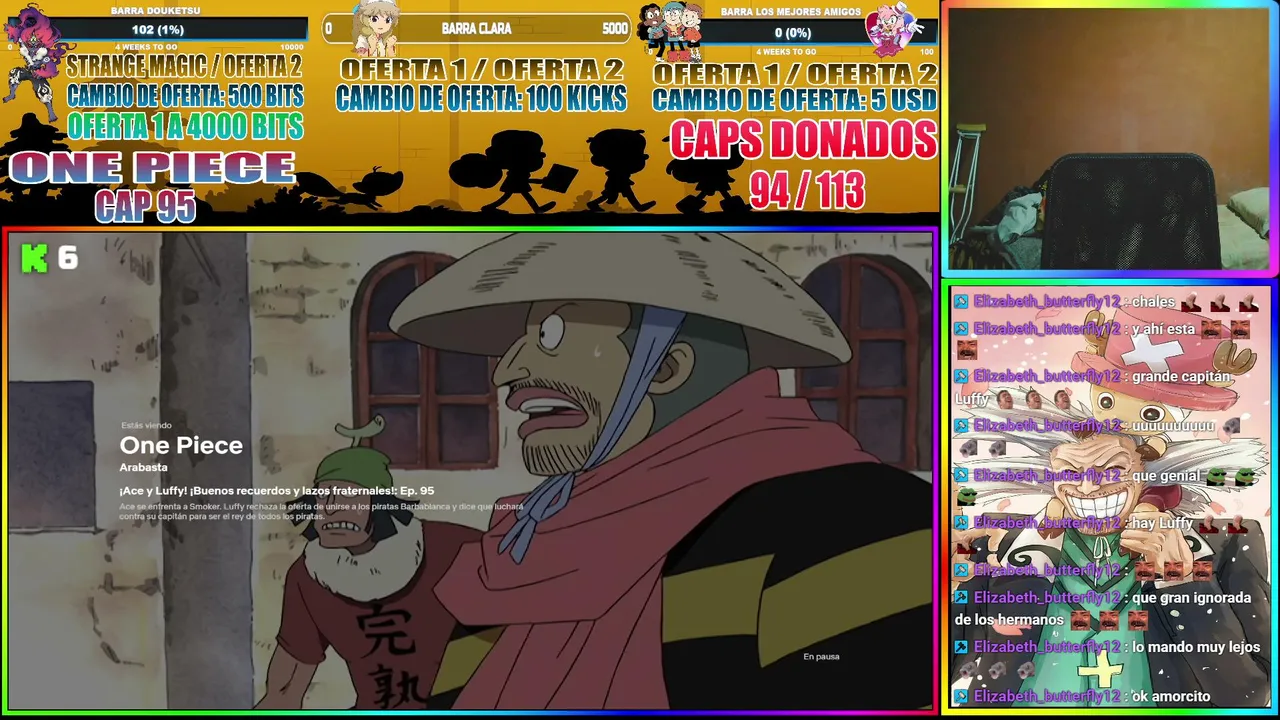Click the chat badge beside 'grande capitán' message
1280x720 pixels.
pyautogui.click(x=961, y=376)
